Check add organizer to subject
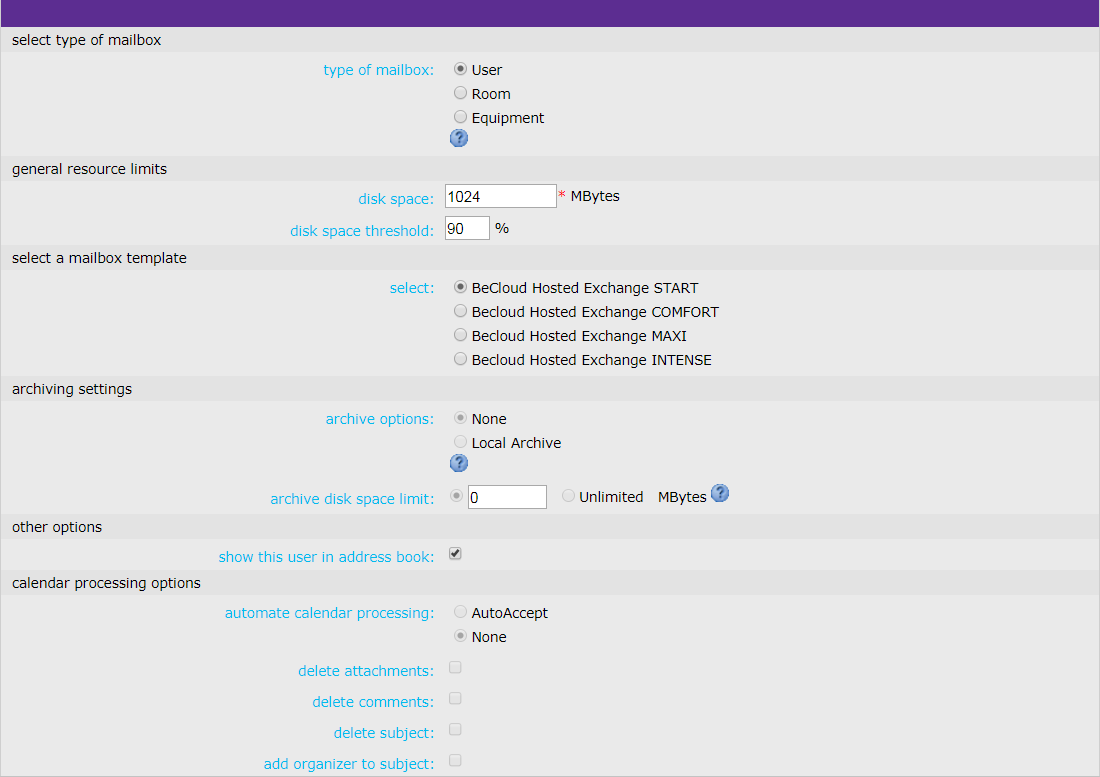 455,761
